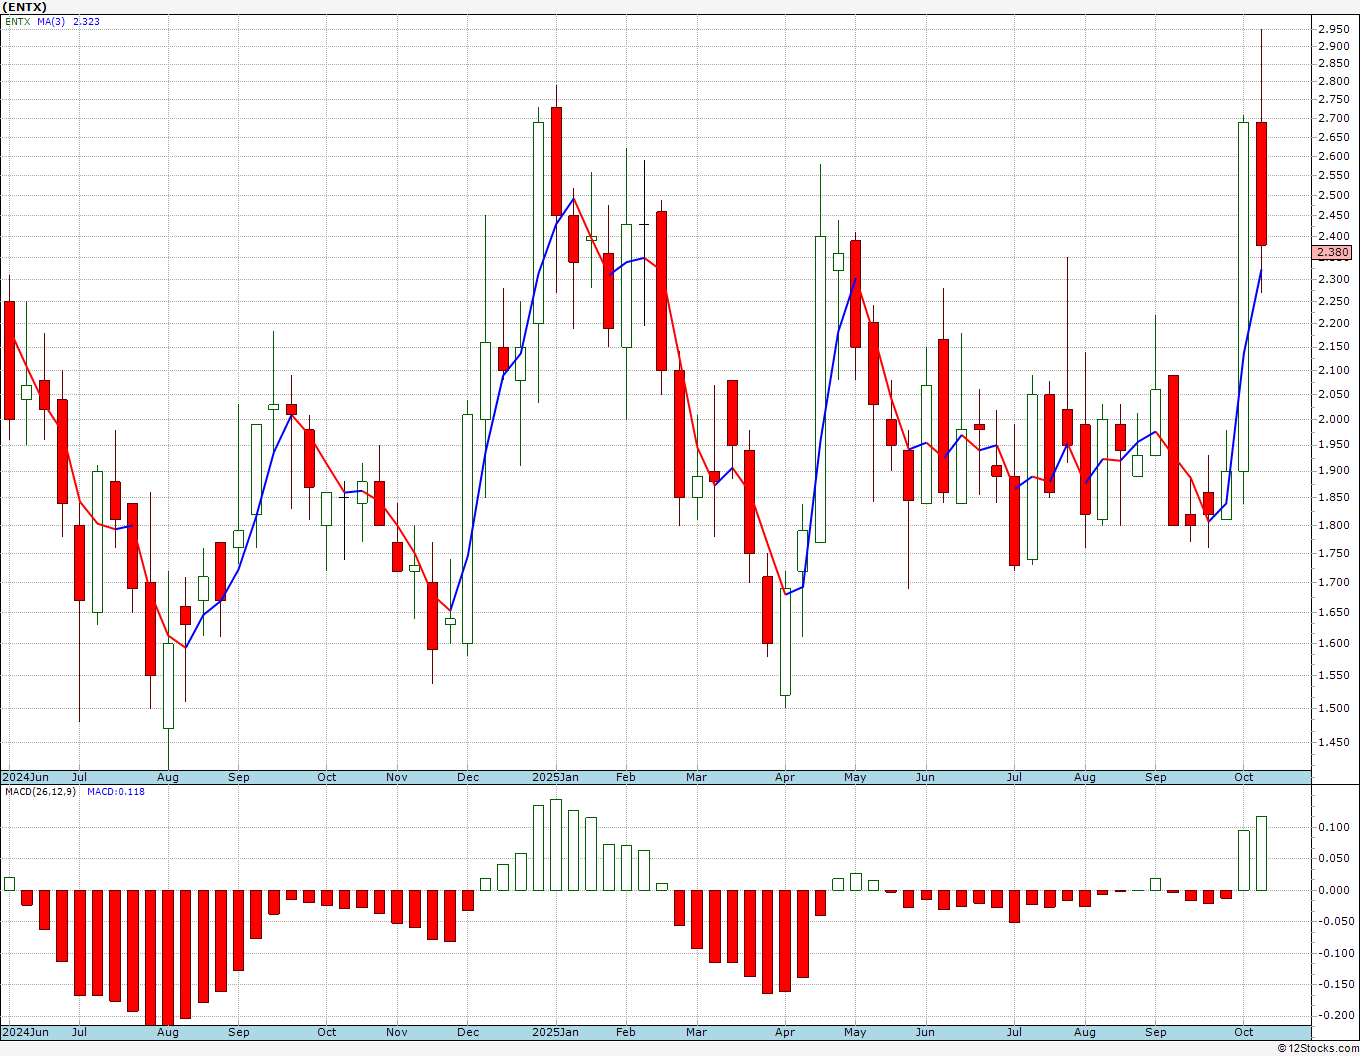The width and height of the screenshot is (1360, 1056).
Task: Click the 2.600 price axis label
Action: click(x=1333, y=156)
